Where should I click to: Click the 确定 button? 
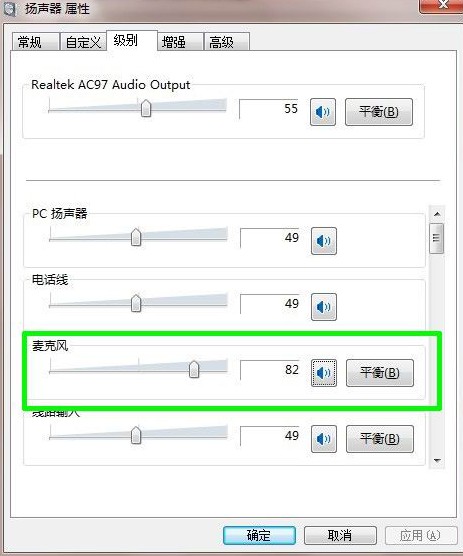pos(259,535)
